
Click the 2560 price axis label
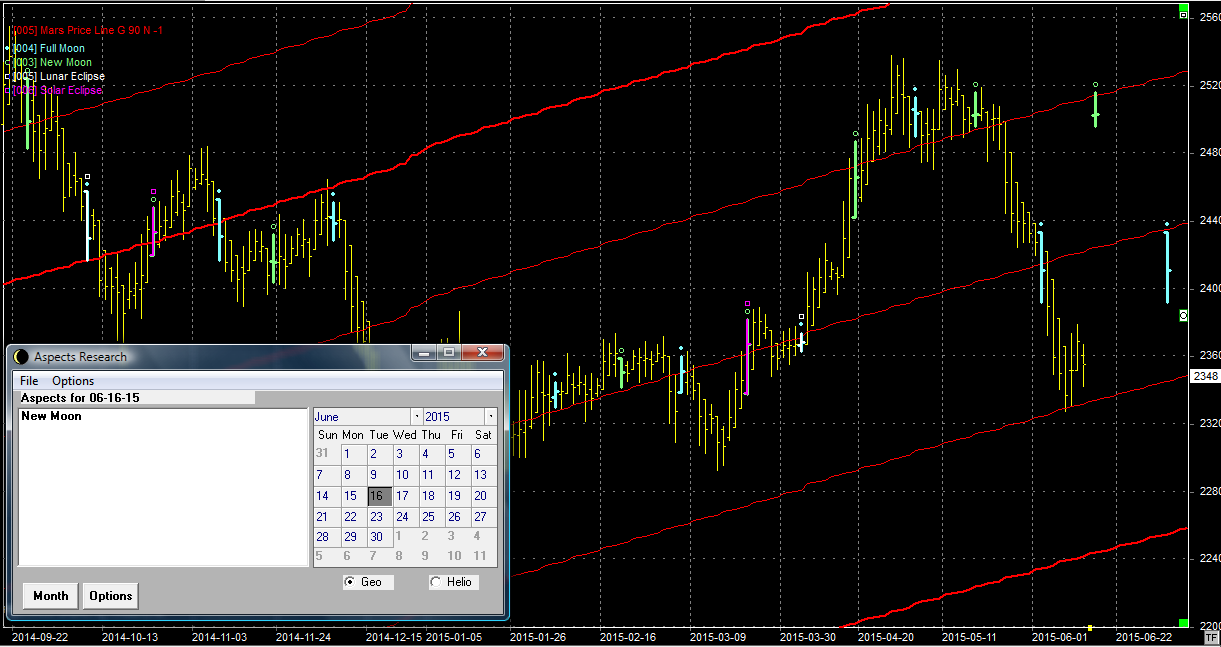(1208, 19)
